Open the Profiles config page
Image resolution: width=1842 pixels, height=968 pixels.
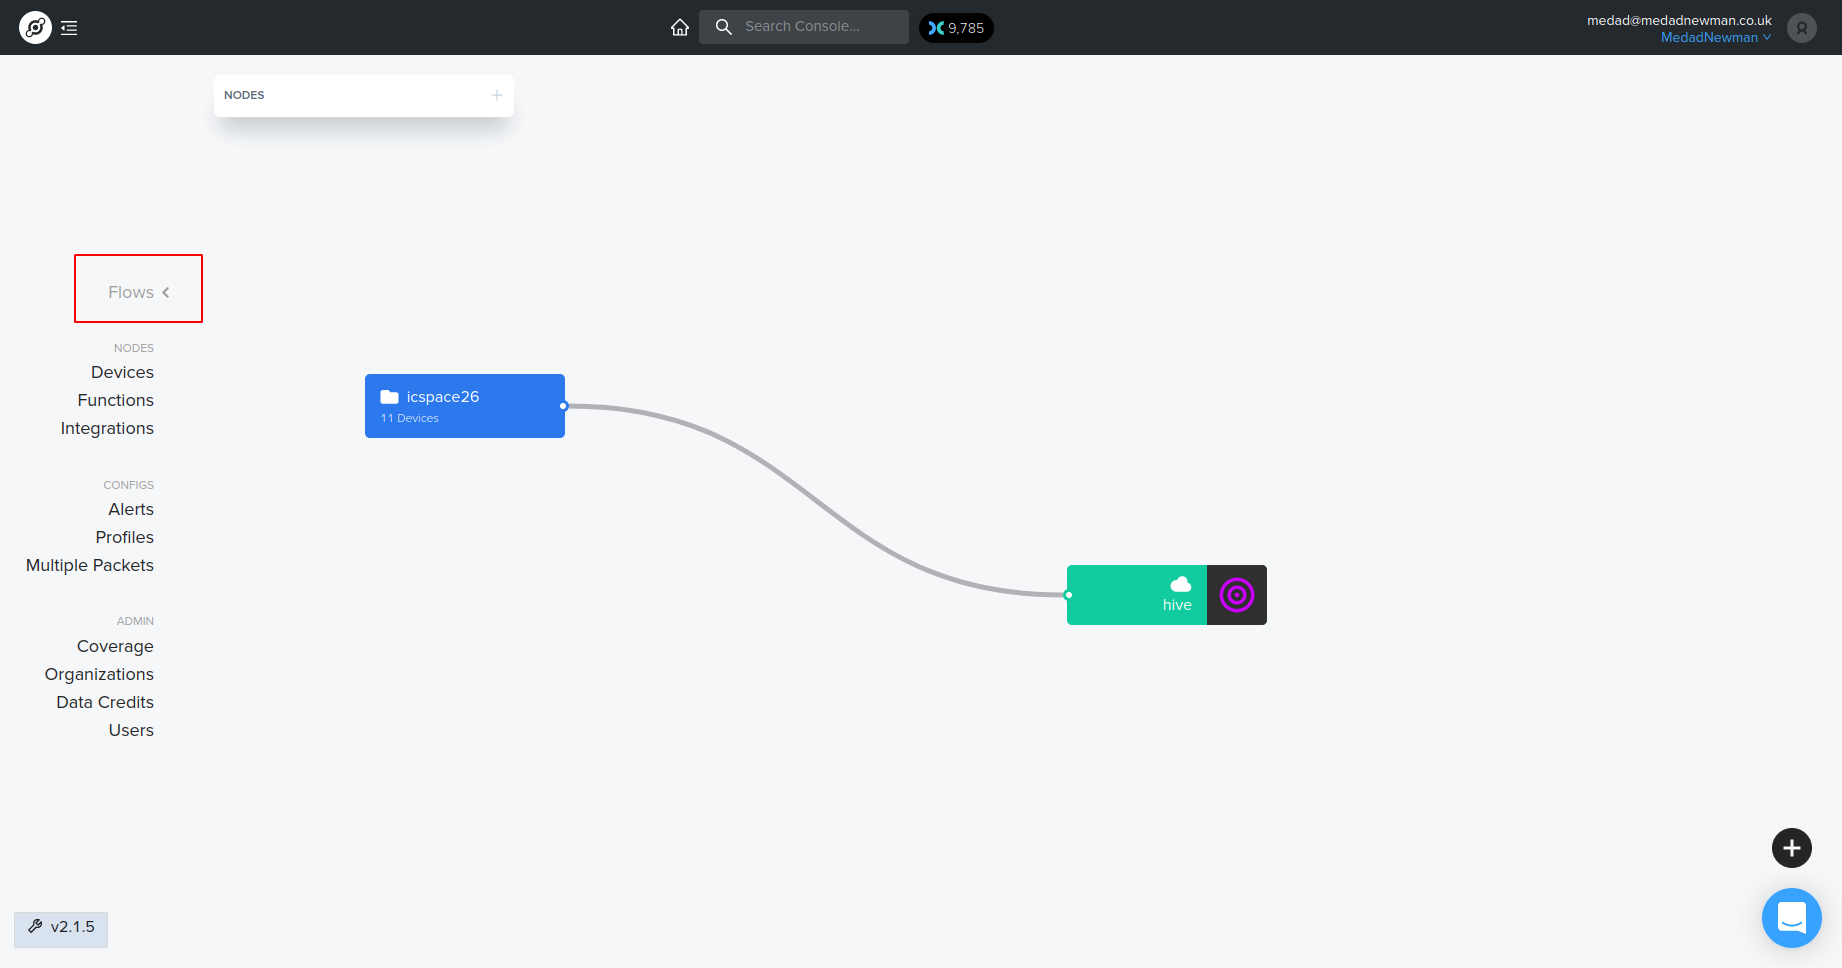click(125, 537)
